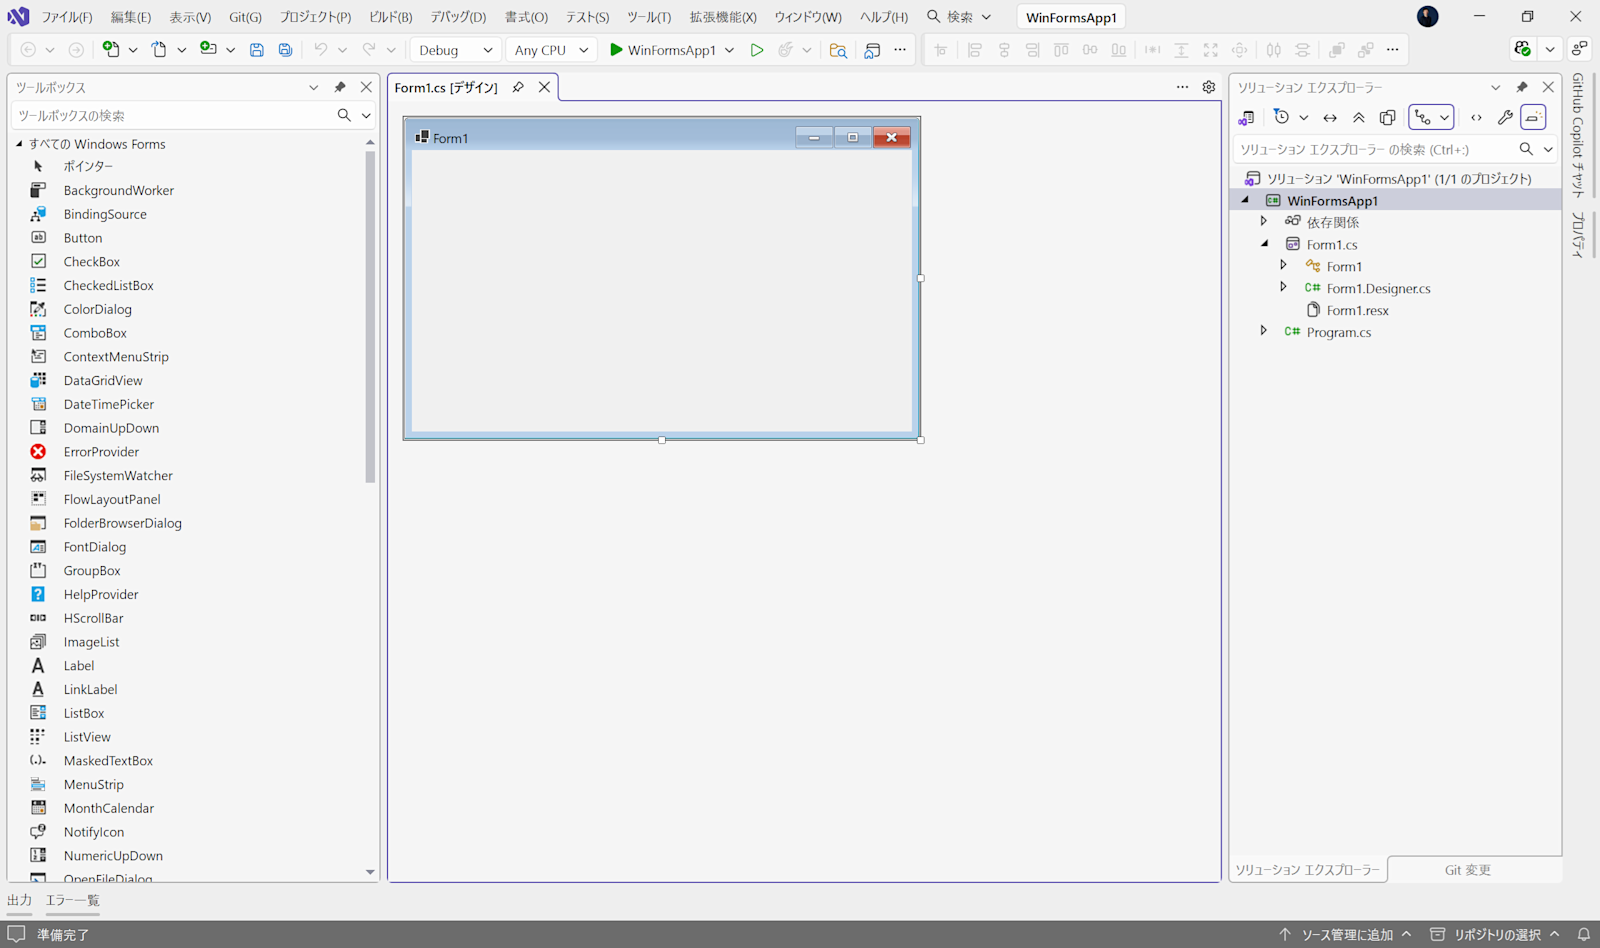This screenshot has height=948, width=1600.
Task: Expand the 依存関係 node
Action: pyautogui.click(x=1264, y=222)
